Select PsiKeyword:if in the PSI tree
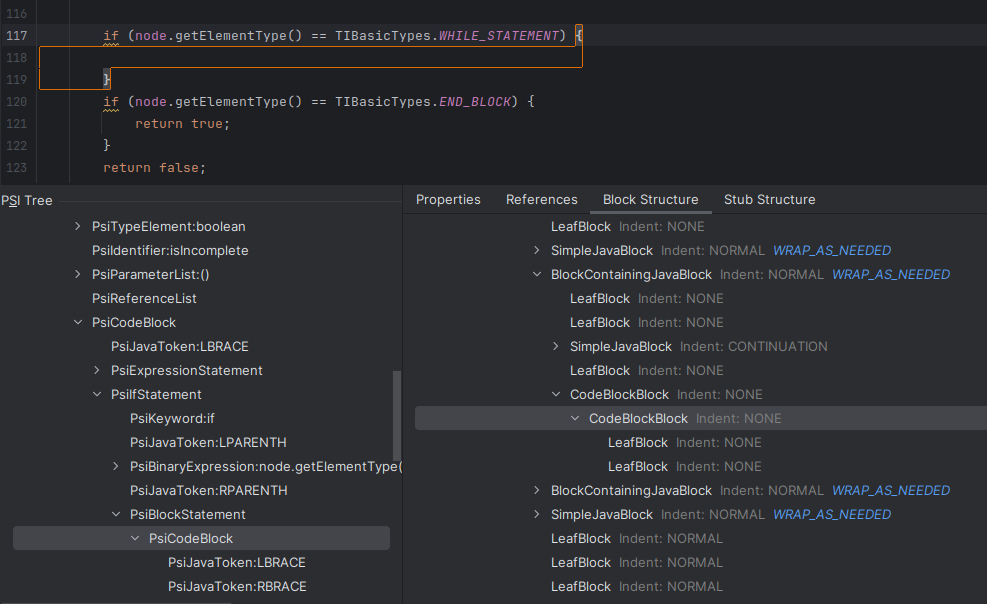 (172, 418)
